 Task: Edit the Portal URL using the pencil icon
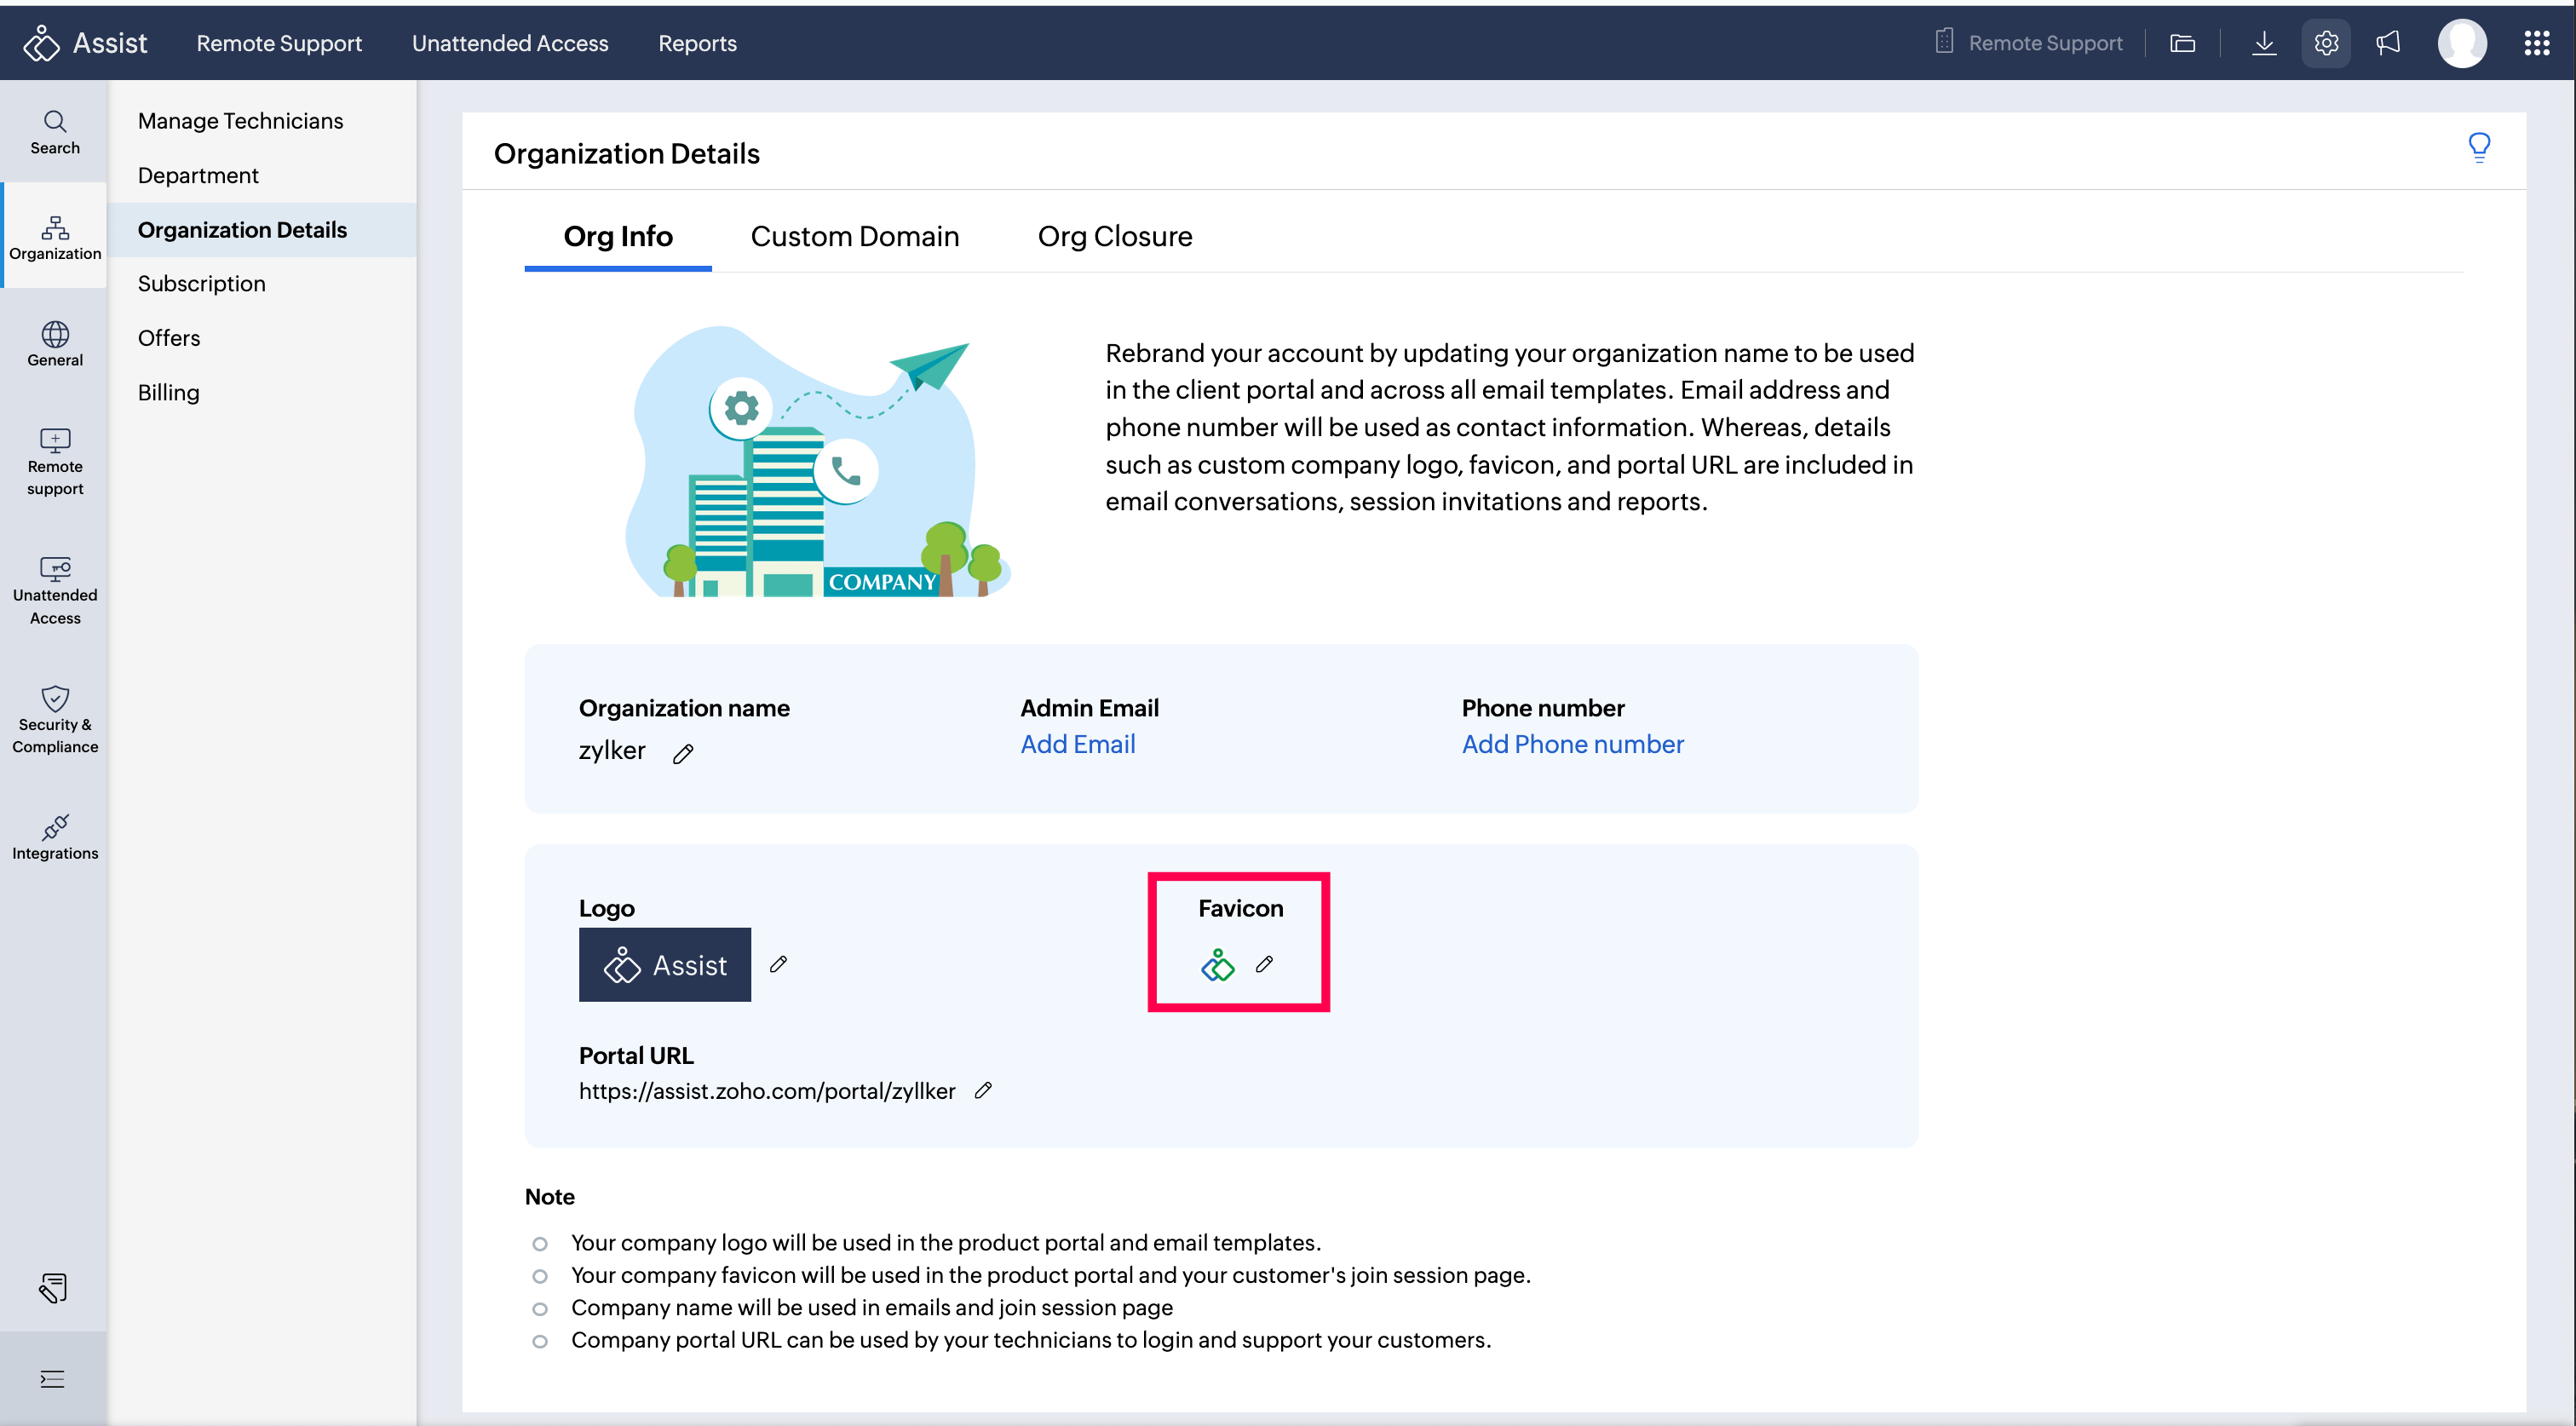click(983, 1090)
